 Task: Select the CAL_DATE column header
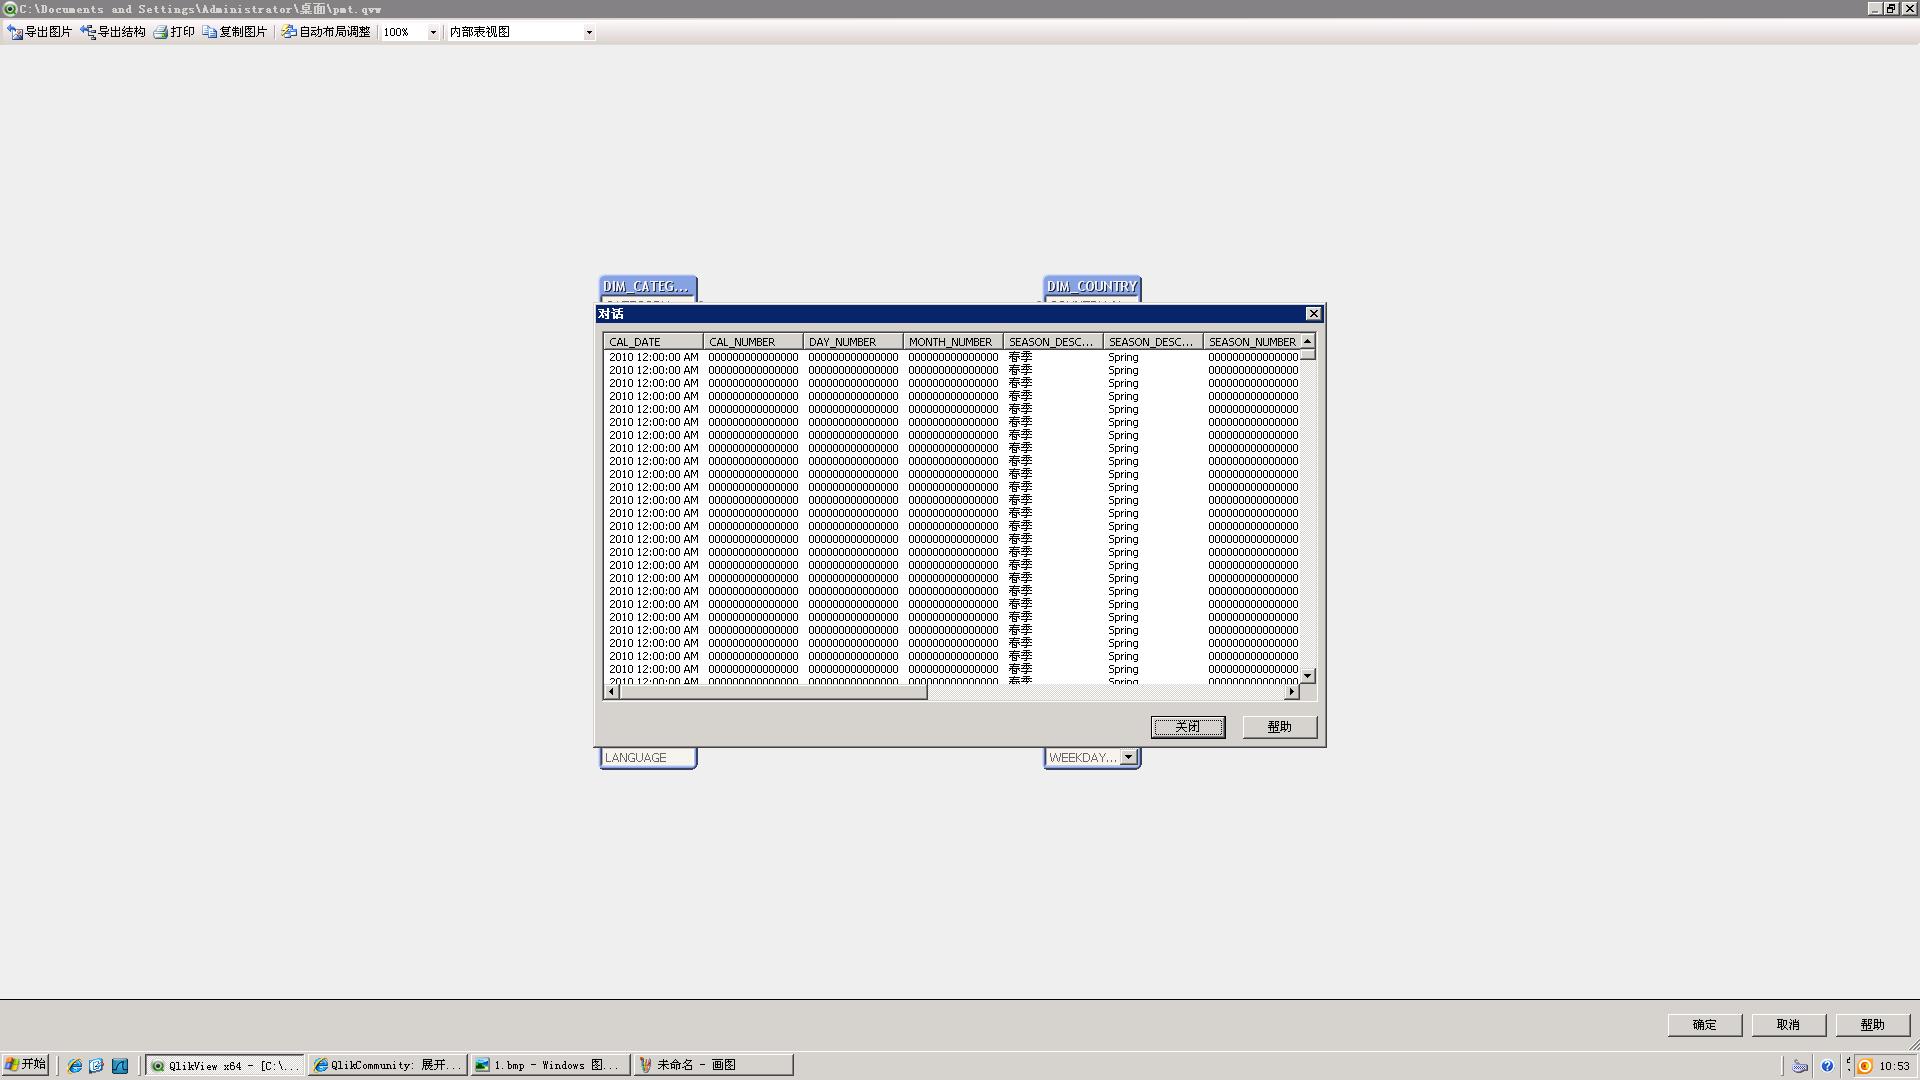pyautogui.click(x=653, y=342)
